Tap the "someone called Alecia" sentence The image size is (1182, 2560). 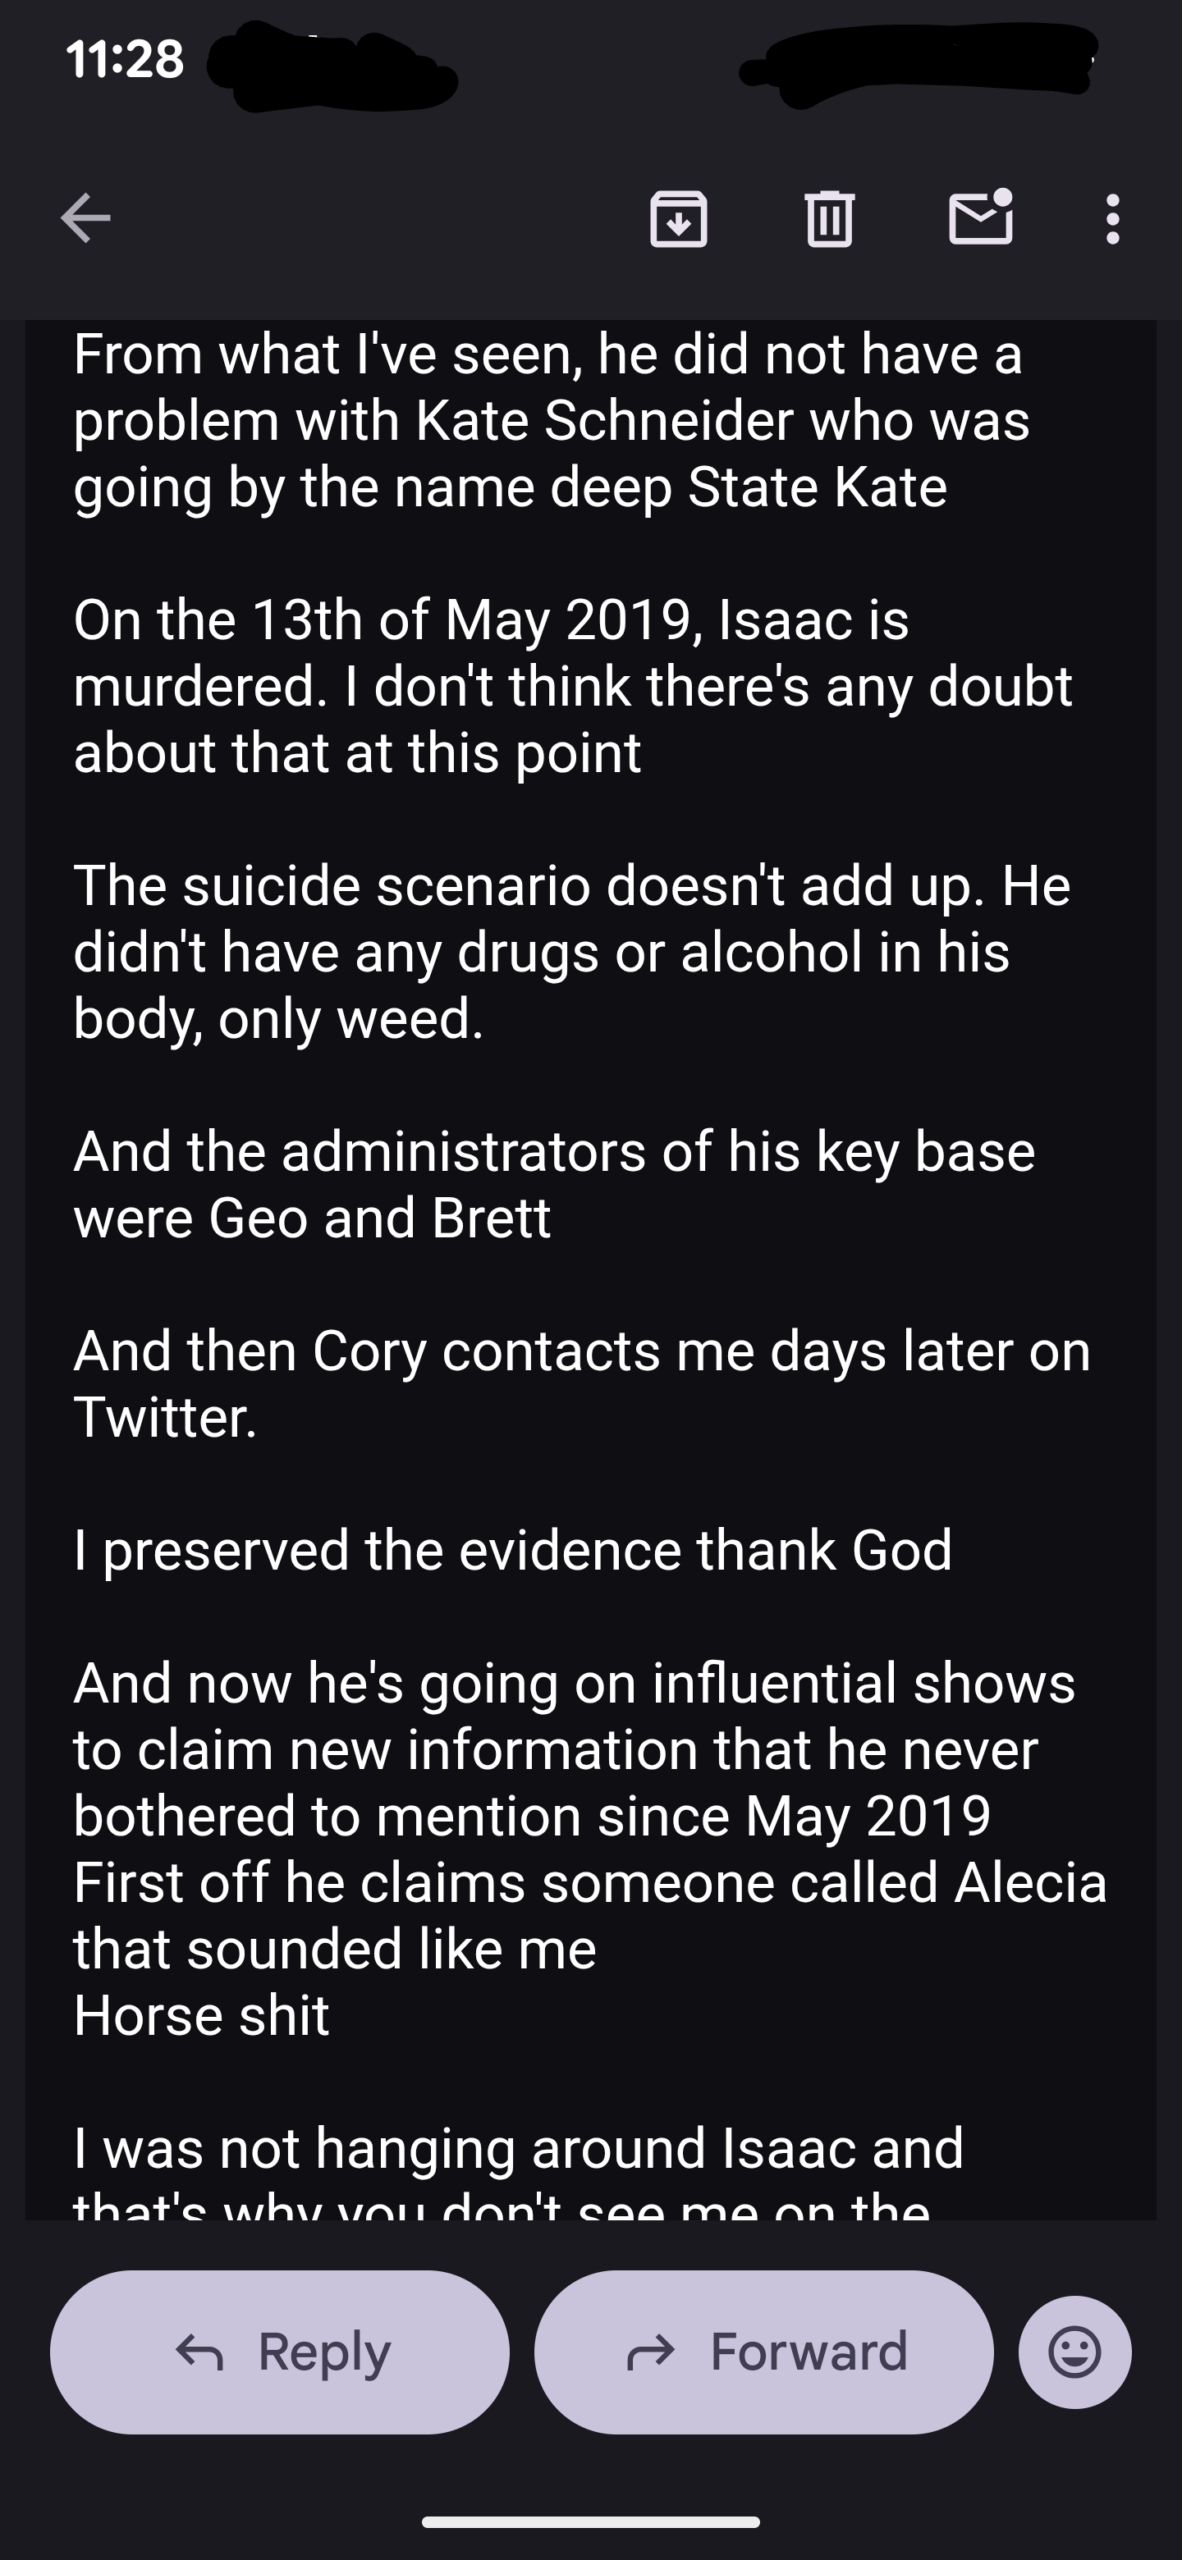[x=590, y=1883]
